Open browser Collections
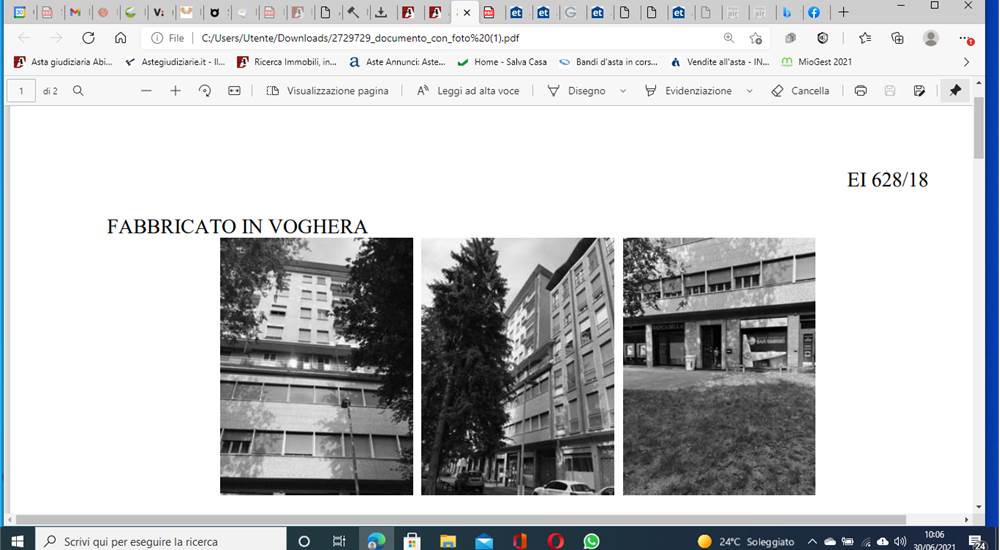This screenshot has height=550, width=1000. coord(897,38)
